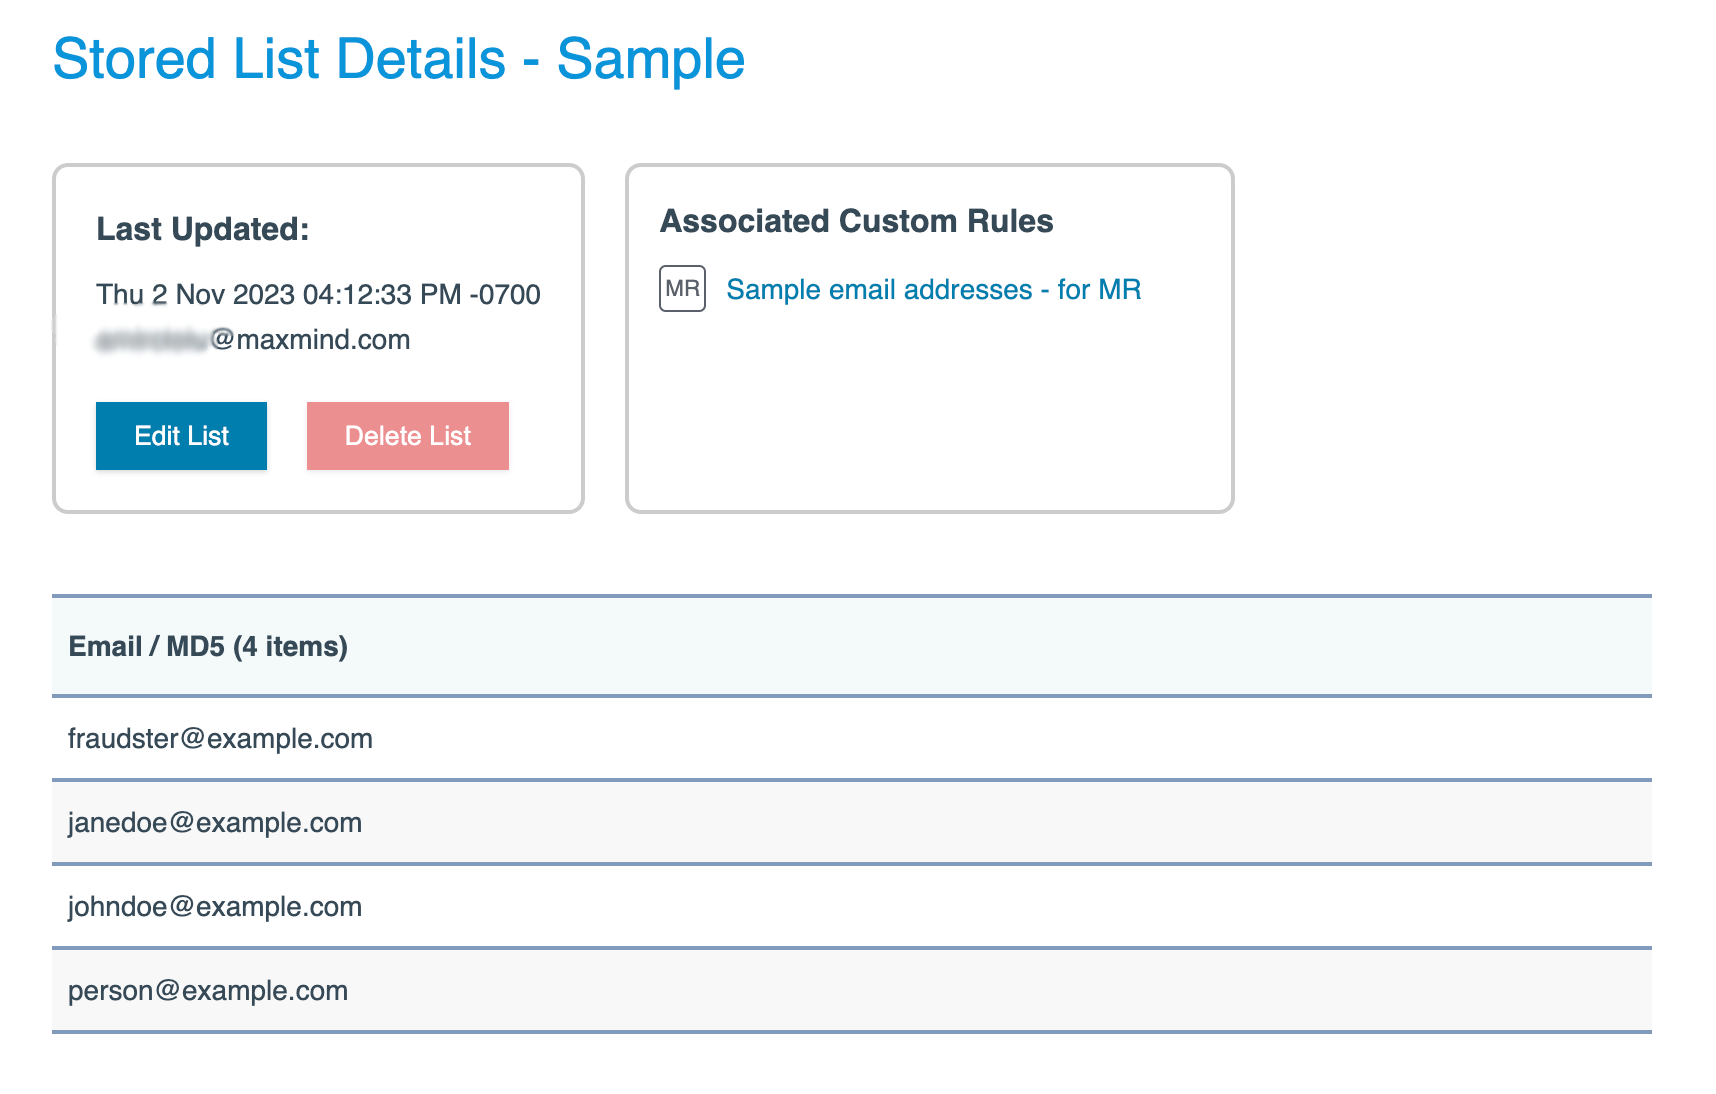Open the Sample email addresses rule link
Image resolution: width=1716 pixels, height=1094 pixels.
click(932, 290)
